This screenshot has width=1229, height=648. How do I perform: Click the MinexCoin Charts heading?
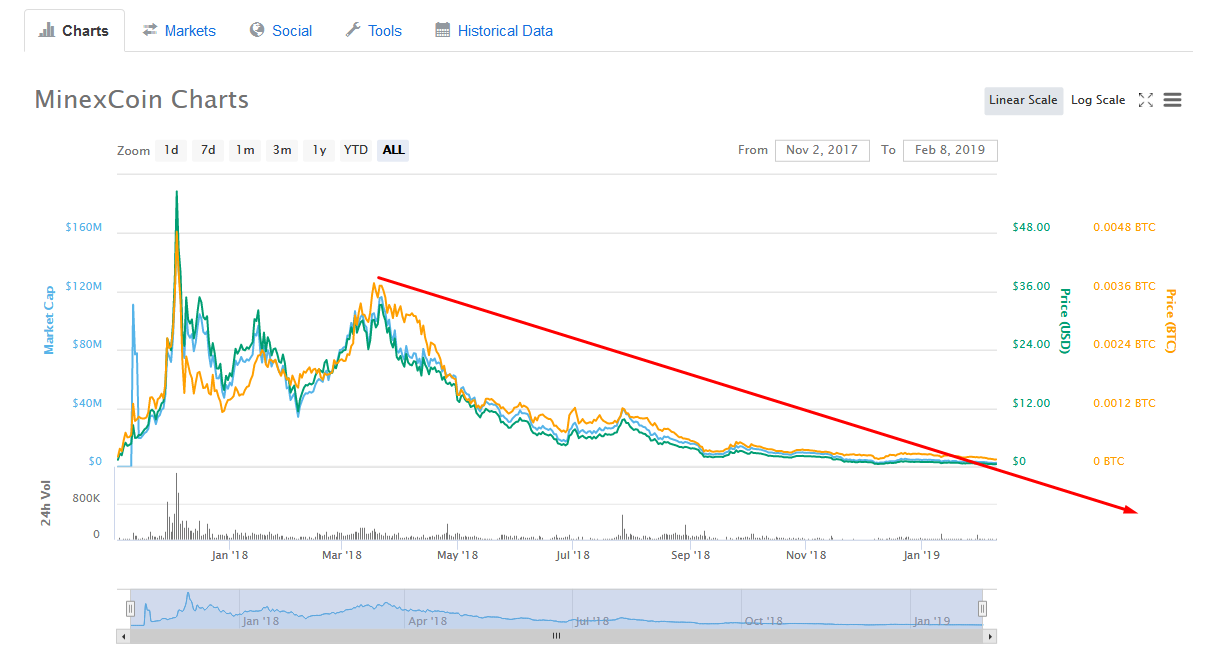142,100
